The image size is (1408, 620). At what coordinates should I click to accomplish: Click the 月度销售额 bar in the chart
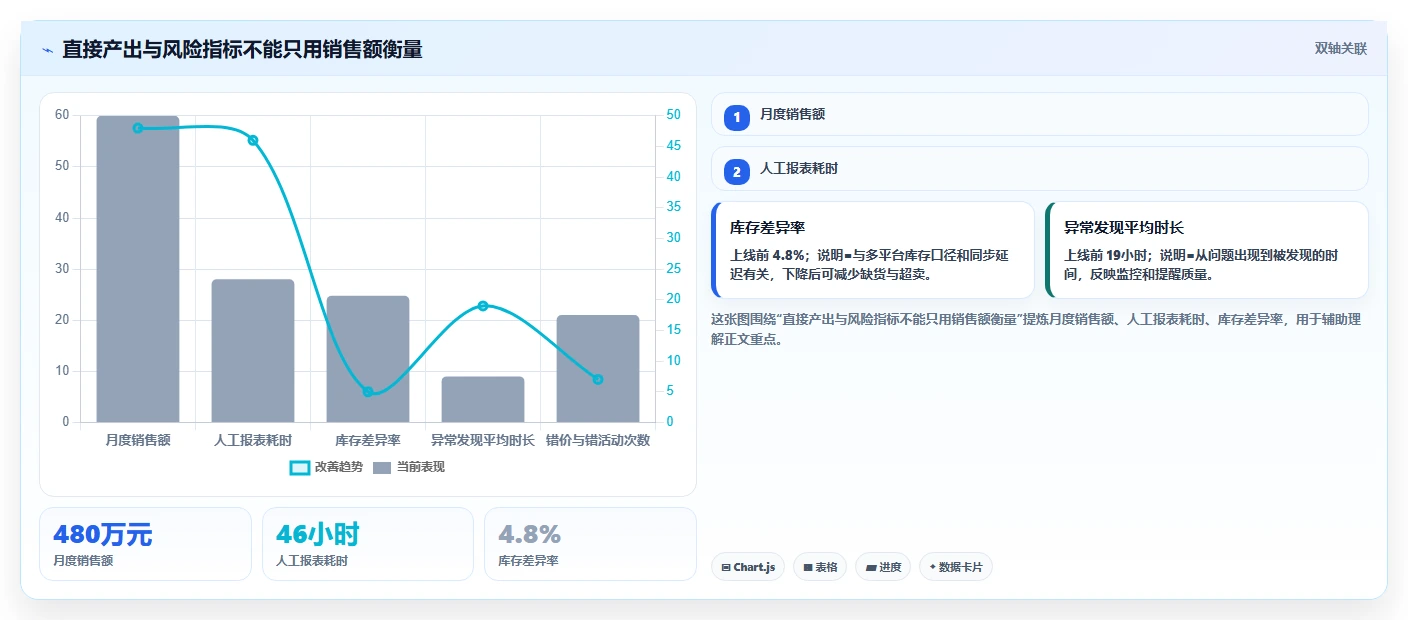pos(138,269)
